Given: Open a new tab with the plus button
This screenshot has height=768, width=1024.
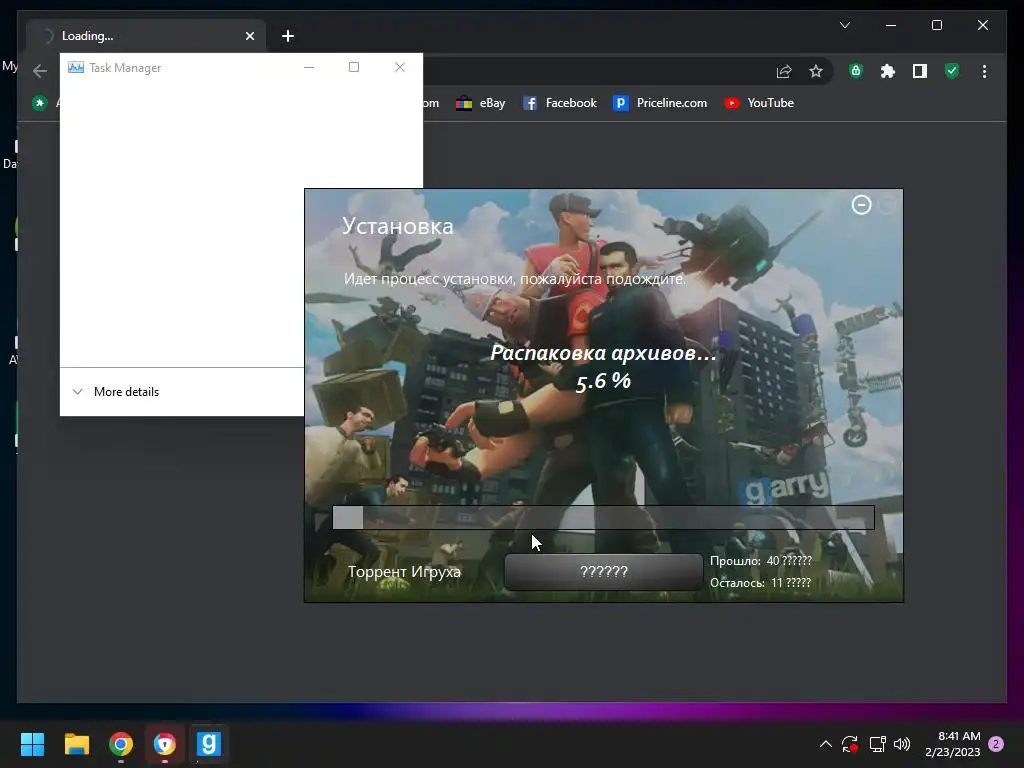Looking at the screenshot, I should pyautogui.click(x=288, y=36).
